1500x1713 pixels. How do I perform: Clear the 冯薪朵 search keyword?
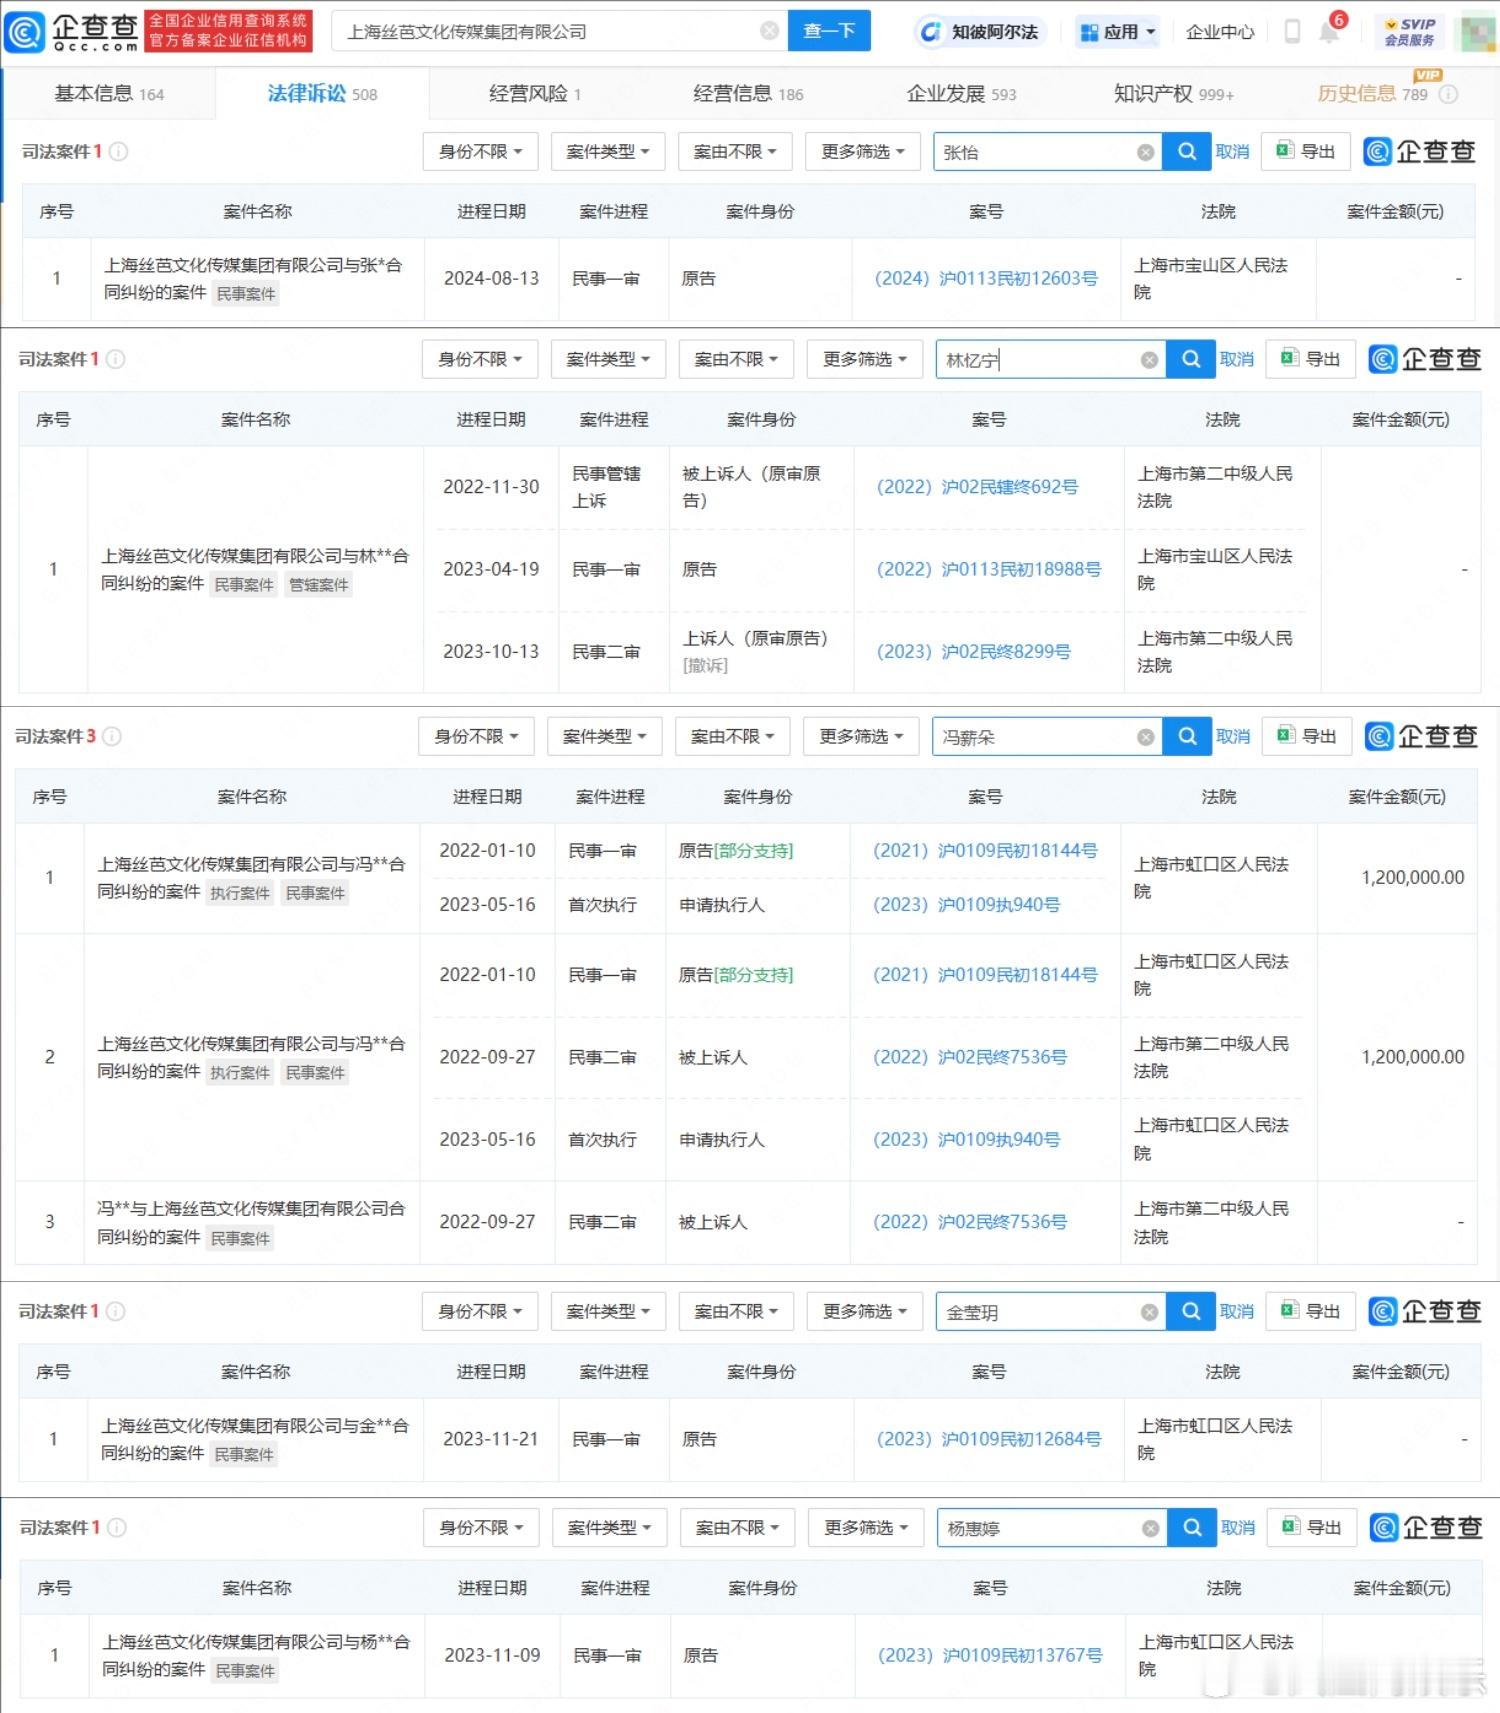pyautogui.click(x=1145, y=737)
